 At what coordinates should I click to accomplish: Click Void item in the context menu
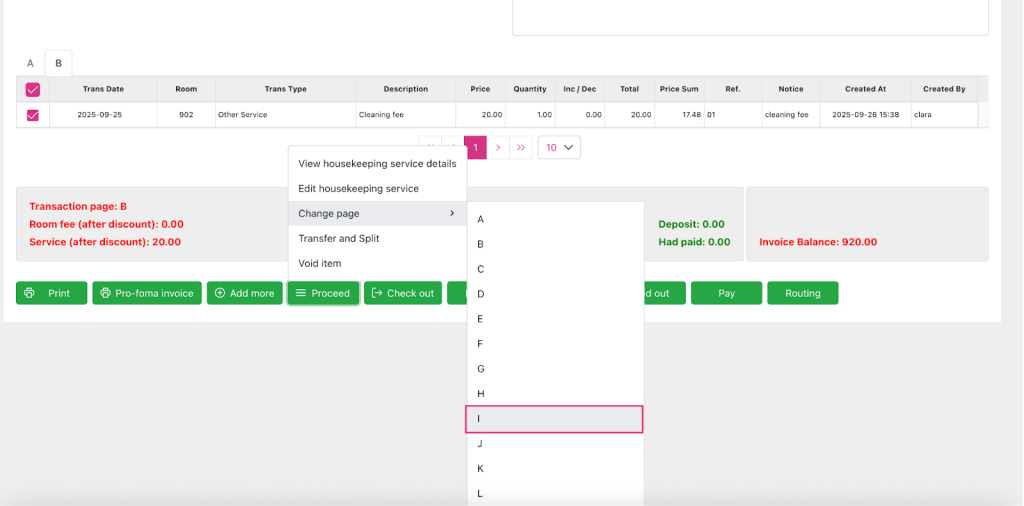319,263
